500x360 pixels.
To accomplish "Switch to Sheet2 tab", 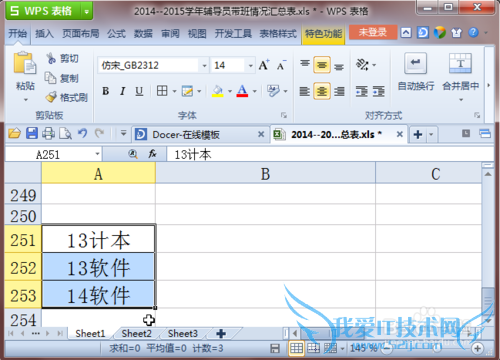I will (136, 333).
